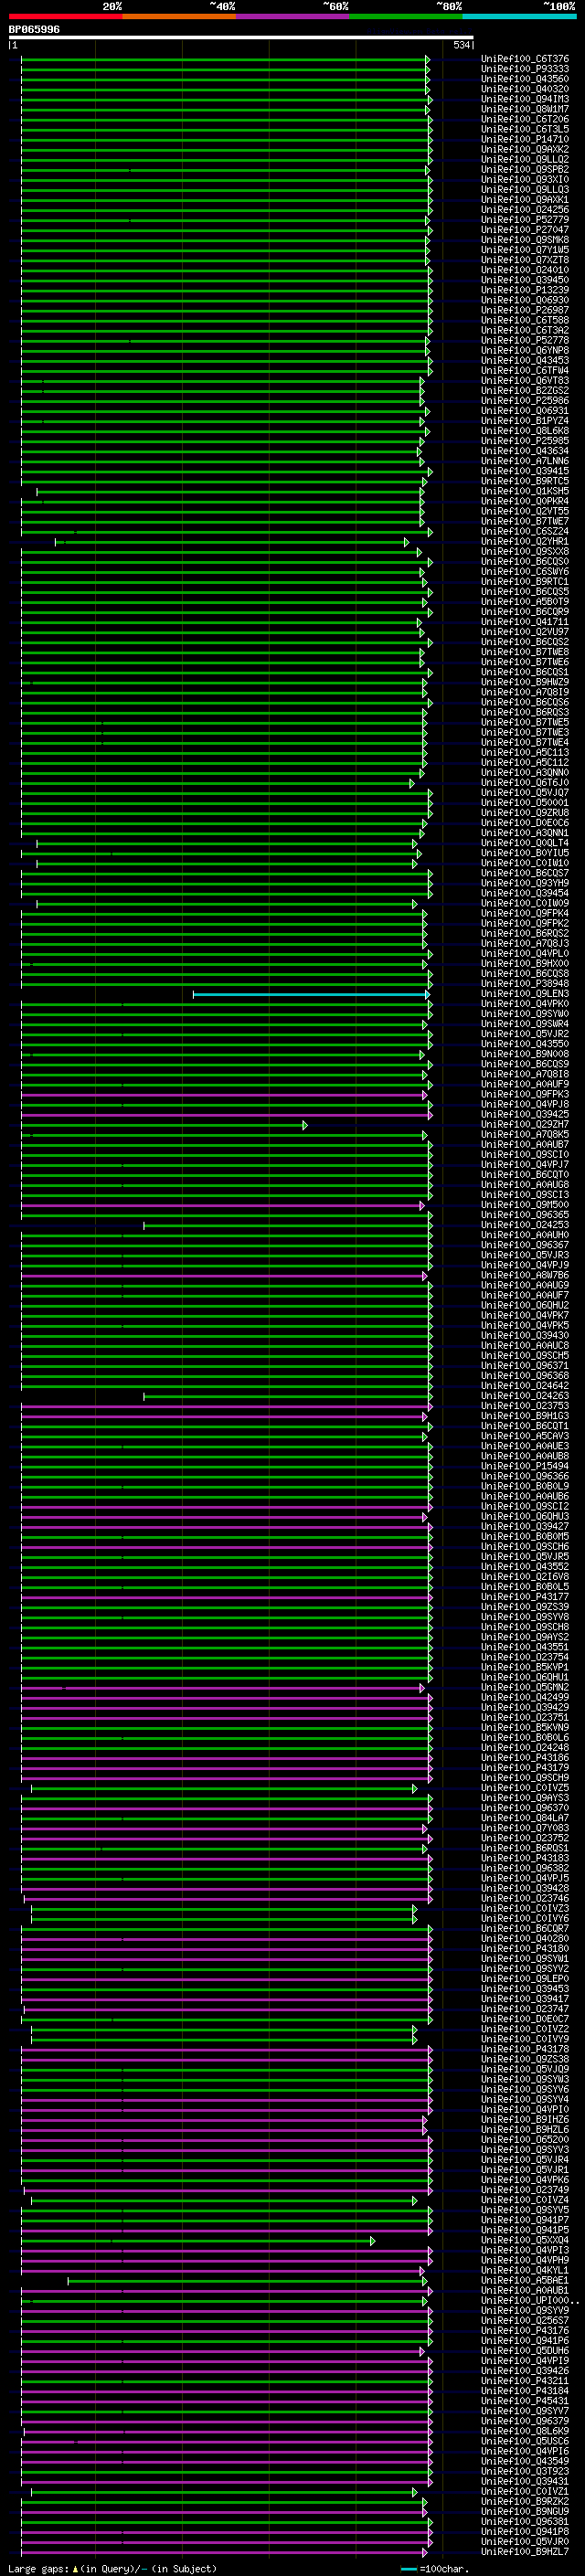Select label UniRef100_P43179
This screenshot has height=2576, width=585.
[524, 1768]
